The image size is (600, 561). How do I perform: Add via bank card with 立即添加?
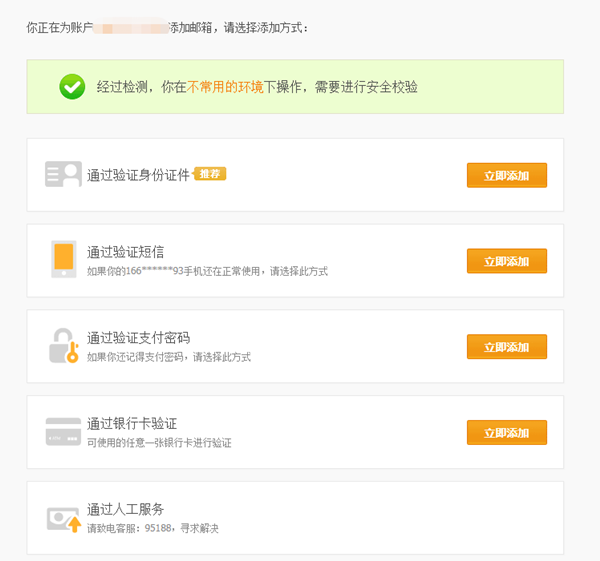pos(507,432)
